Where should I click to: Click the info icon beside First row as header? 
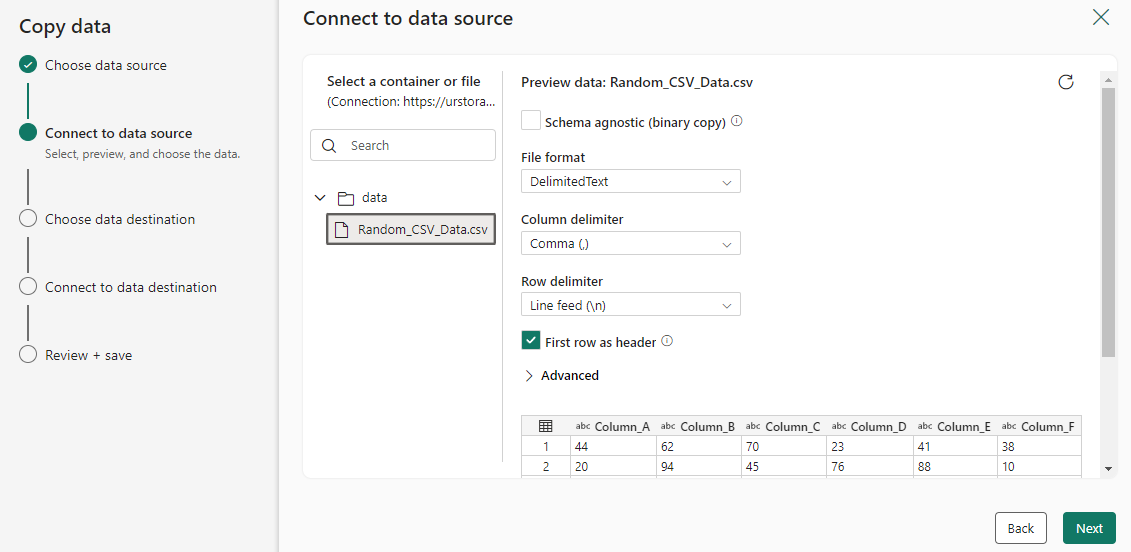tap(667, 341)
